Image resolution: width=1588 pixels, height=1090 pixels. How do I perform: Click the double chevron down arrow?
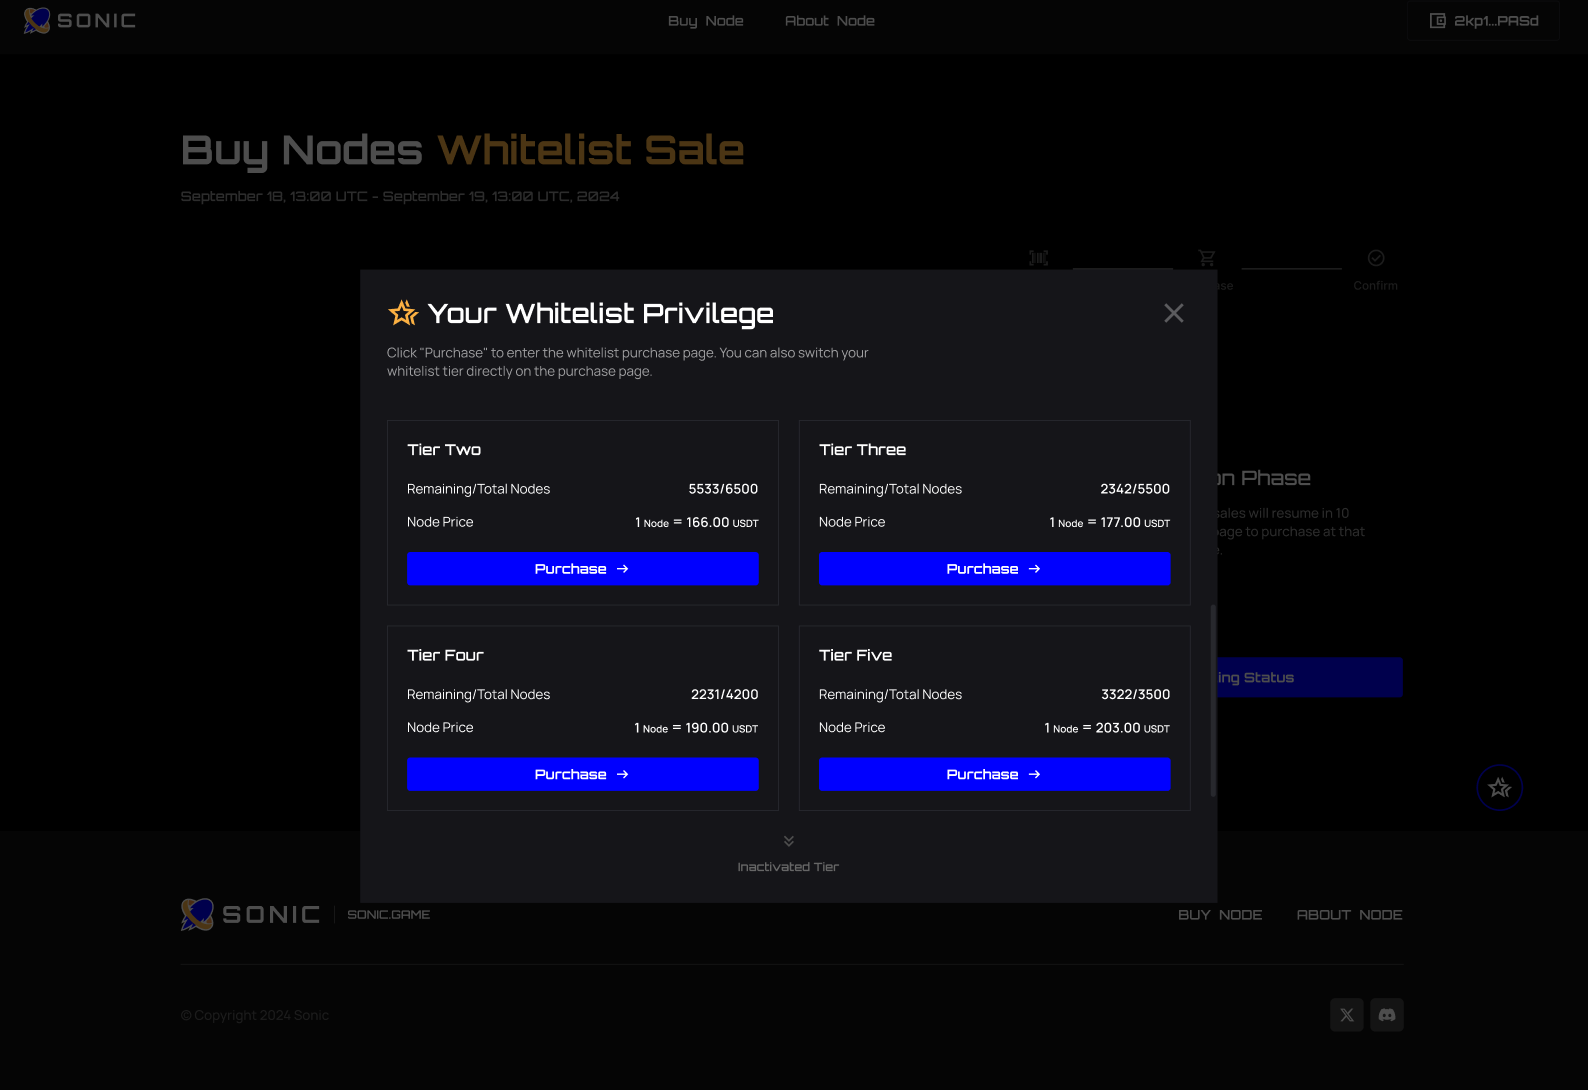coord(789,841)
